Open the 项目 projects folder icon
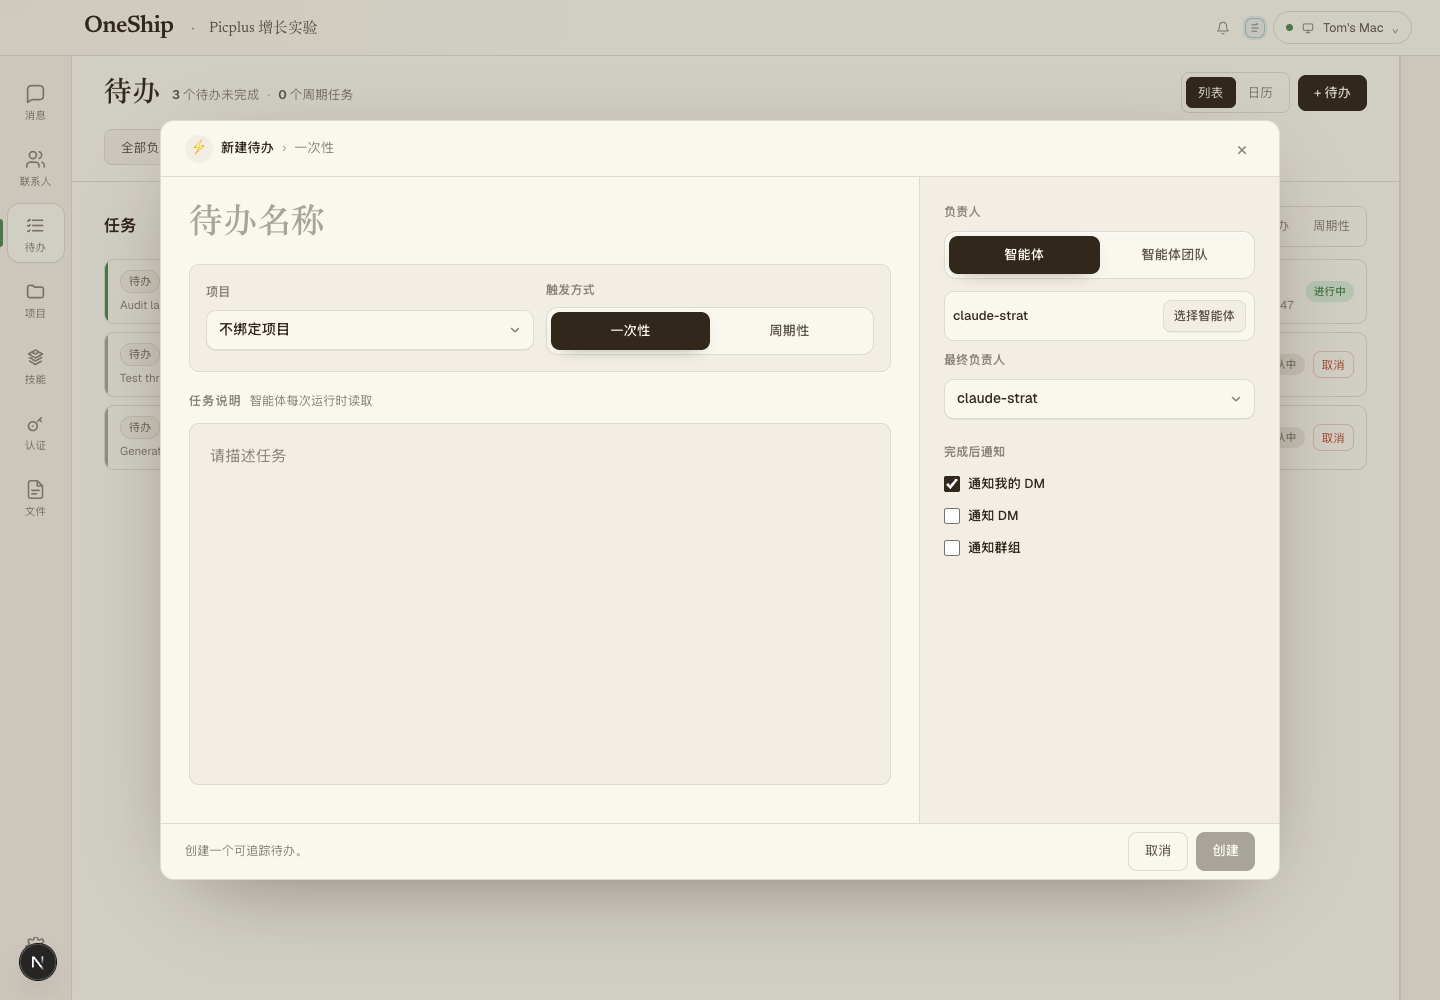Screen dimensions: 1440x1000 (x=35, y=300)
